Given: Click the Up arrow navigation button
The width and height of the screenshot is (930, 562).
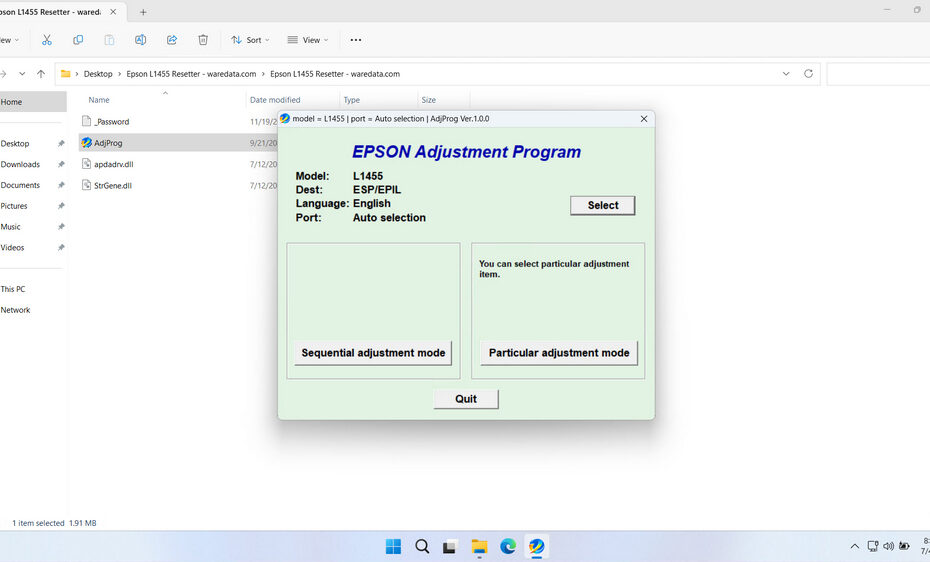Looking at the screenshot, I should click(x=41, y=74).
